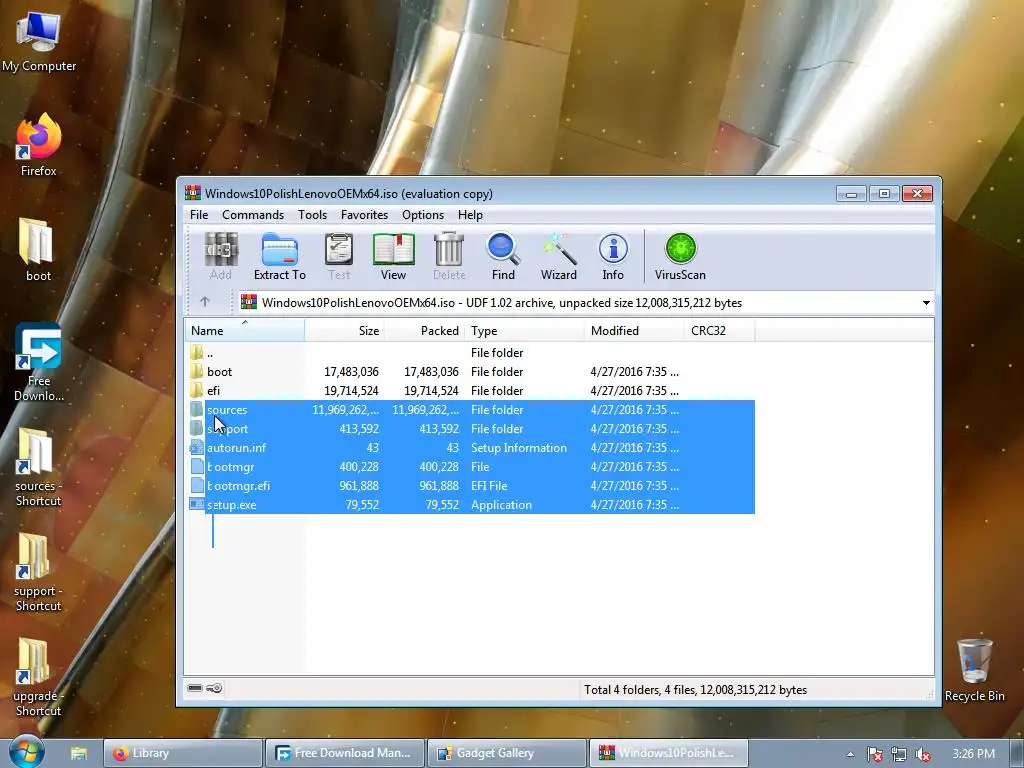1024x768 pixels.
Task: Go up one folder level arrow
Action: point(205,302)
